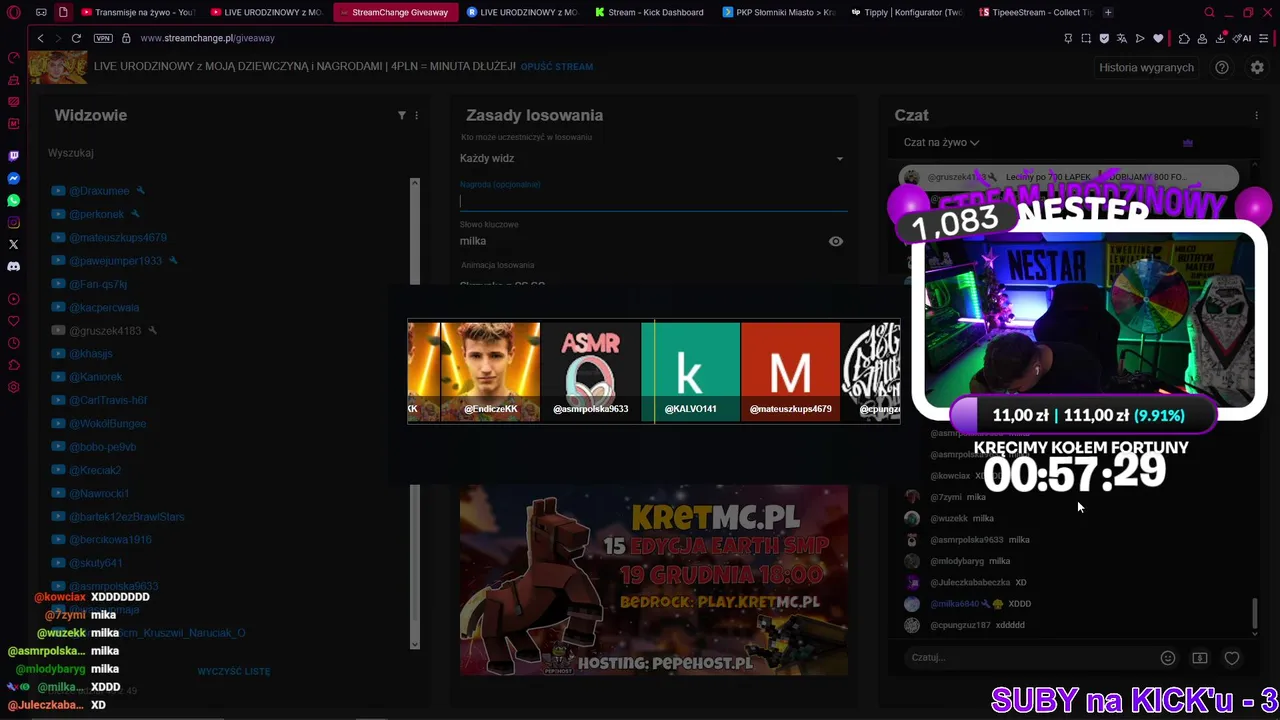This screenshot has height=720, width=1280.
Task: Click the ad blocker shield icon
Action: point(1104,38)
